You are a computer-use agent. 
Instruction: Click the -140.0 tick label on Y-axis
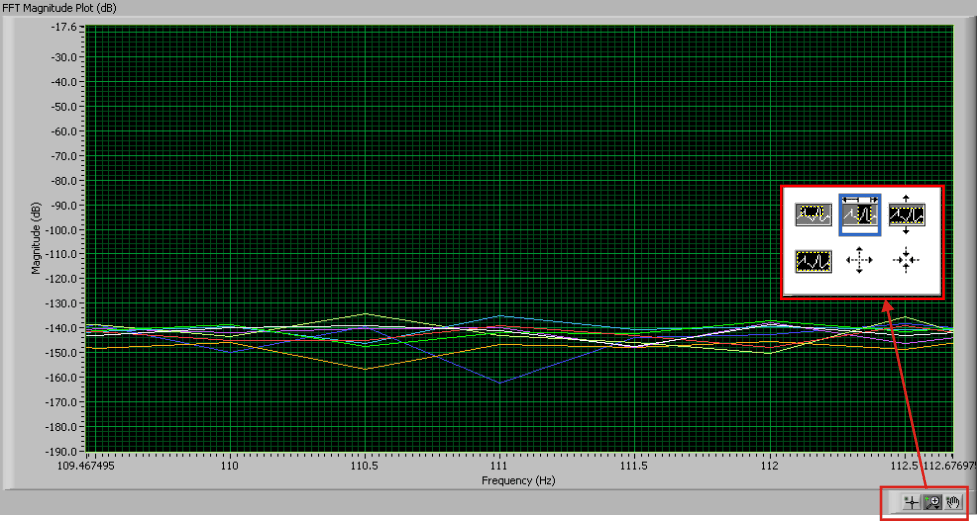[62, 328]
